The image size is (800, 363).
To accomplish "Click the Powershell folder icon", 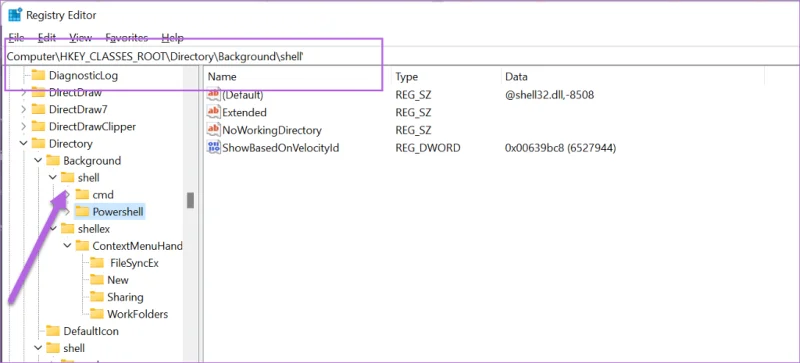I will click(x=82, y=212).
